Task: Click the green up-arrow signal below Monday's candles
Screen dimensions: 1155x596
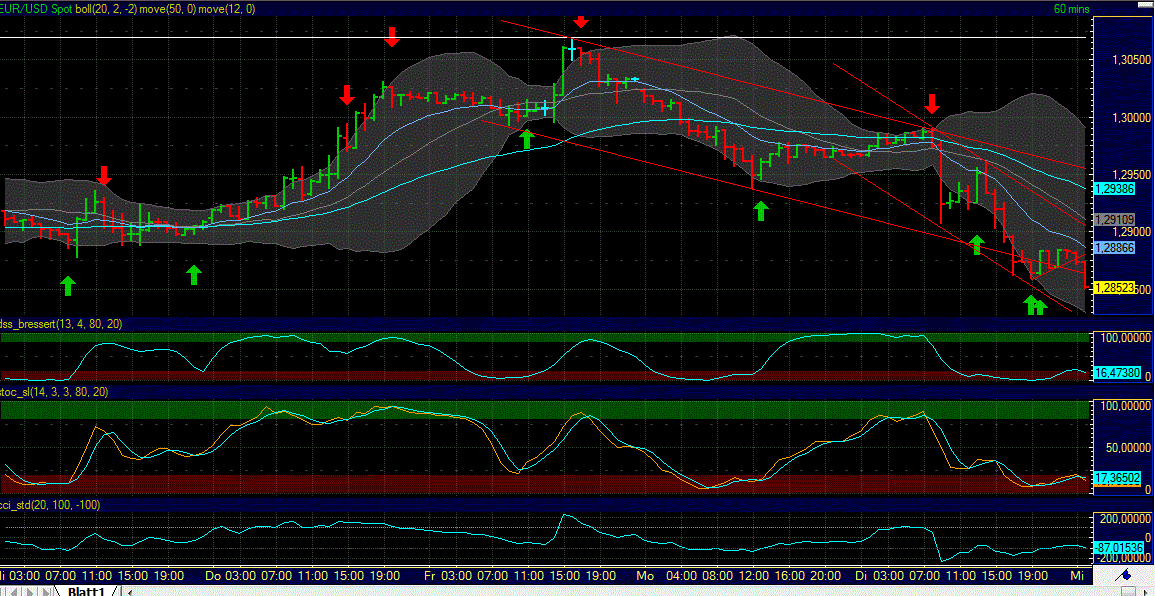Action: [x=759, y=211]
